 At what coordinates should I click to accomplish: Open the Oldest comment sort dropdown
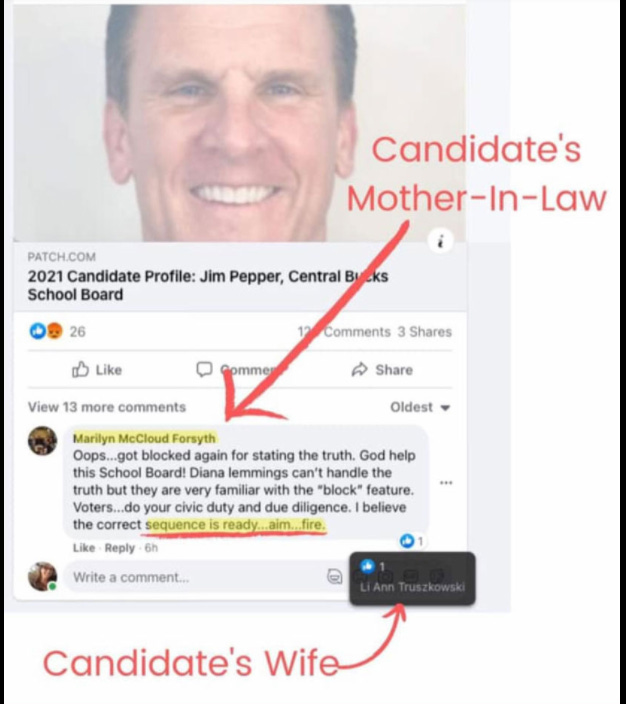(x=419, y=407)
